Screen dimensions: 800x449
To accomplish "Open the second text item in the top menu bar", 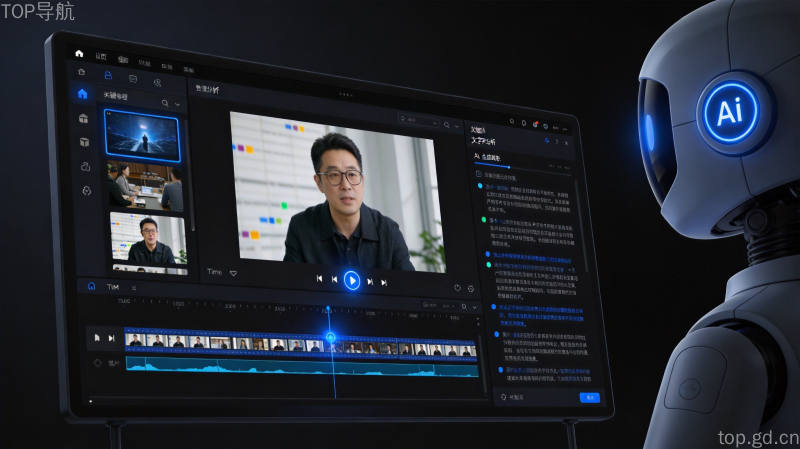I will [123, 60].
